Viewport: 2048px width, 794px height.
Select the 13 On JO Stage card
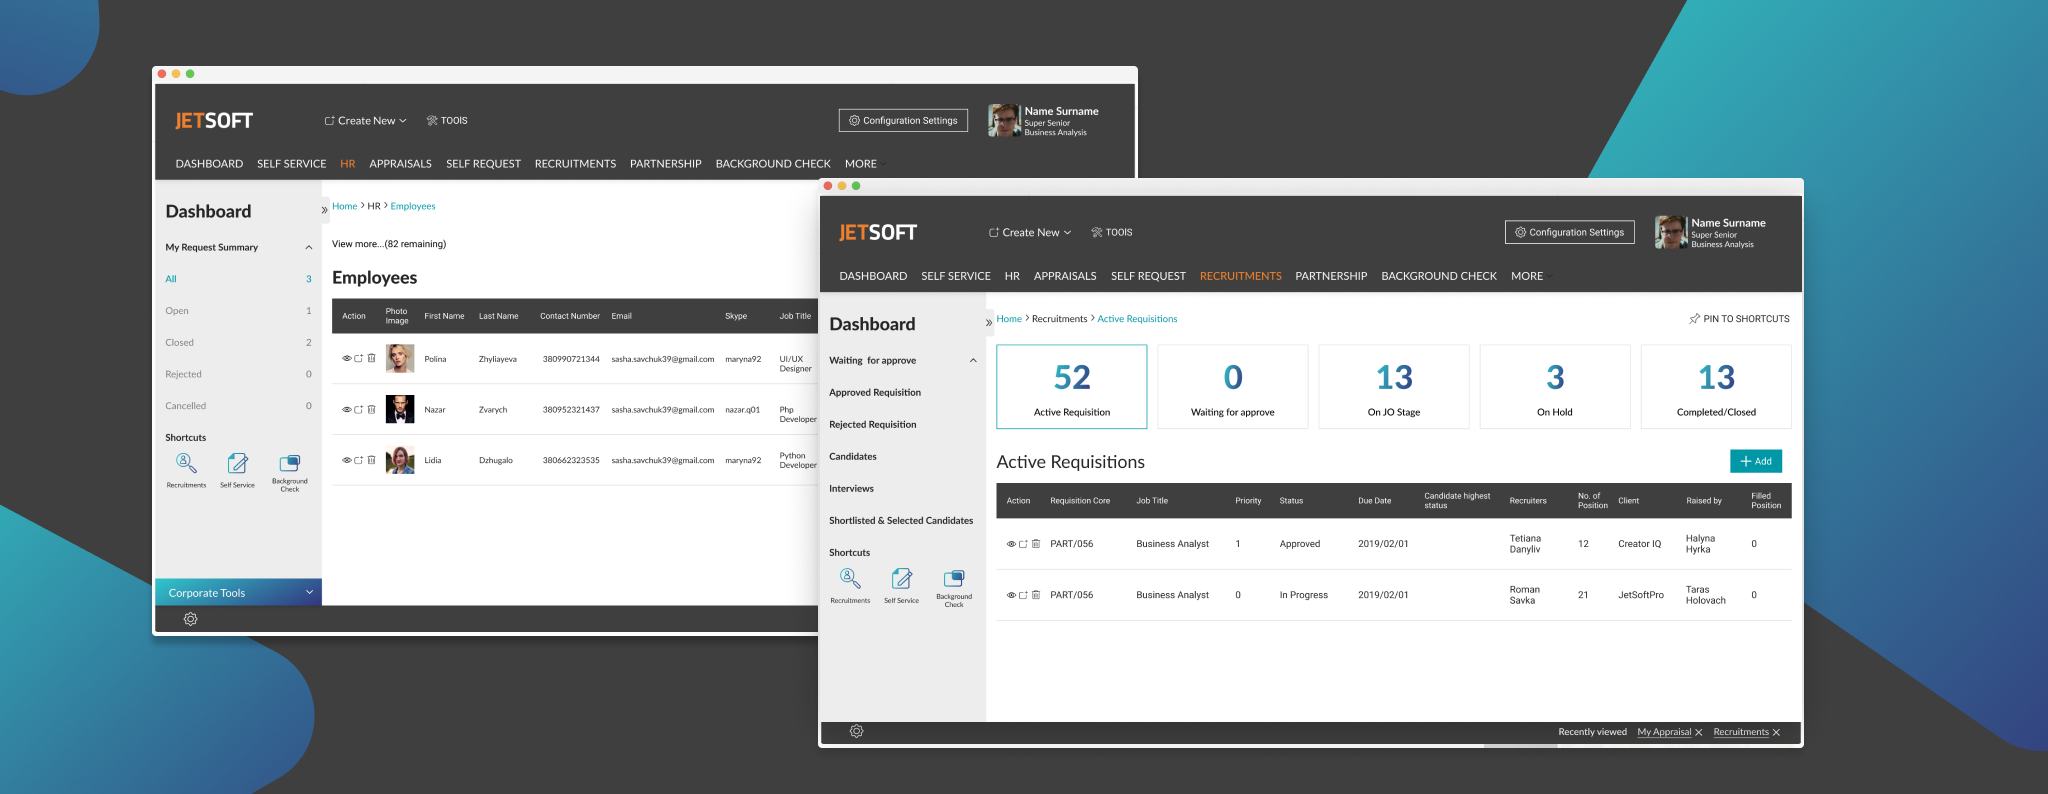pyautogui.click(x=1394, y=387)
